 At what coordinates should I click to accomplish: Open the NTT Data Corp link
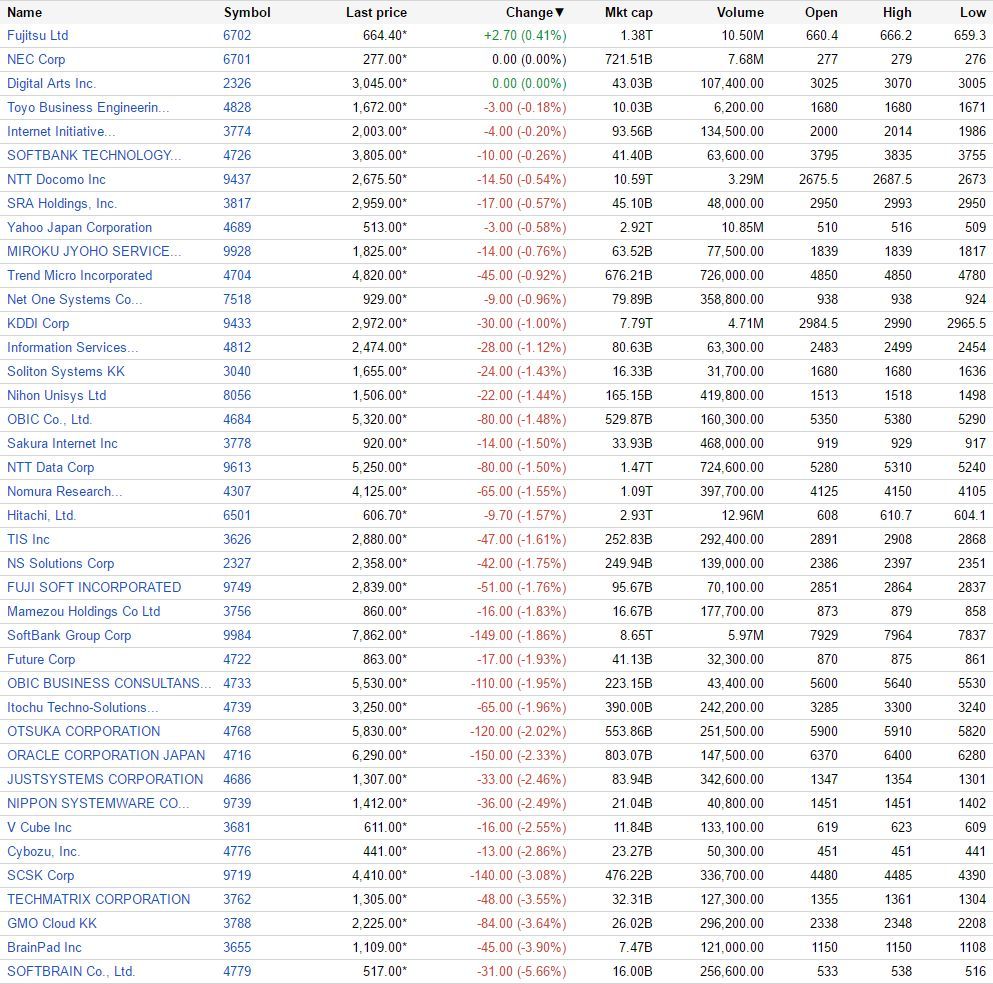51,468
